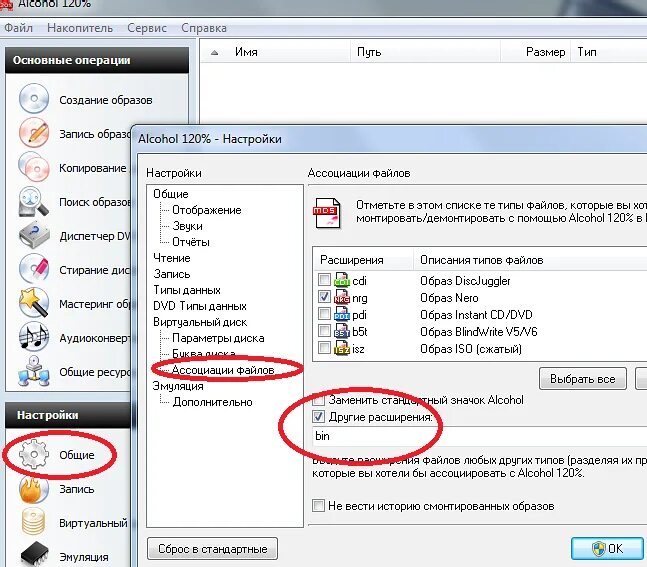Click the Общие gear icon in Настройки
The height and width of the screenshot is (567, 647).
(34, 454)
